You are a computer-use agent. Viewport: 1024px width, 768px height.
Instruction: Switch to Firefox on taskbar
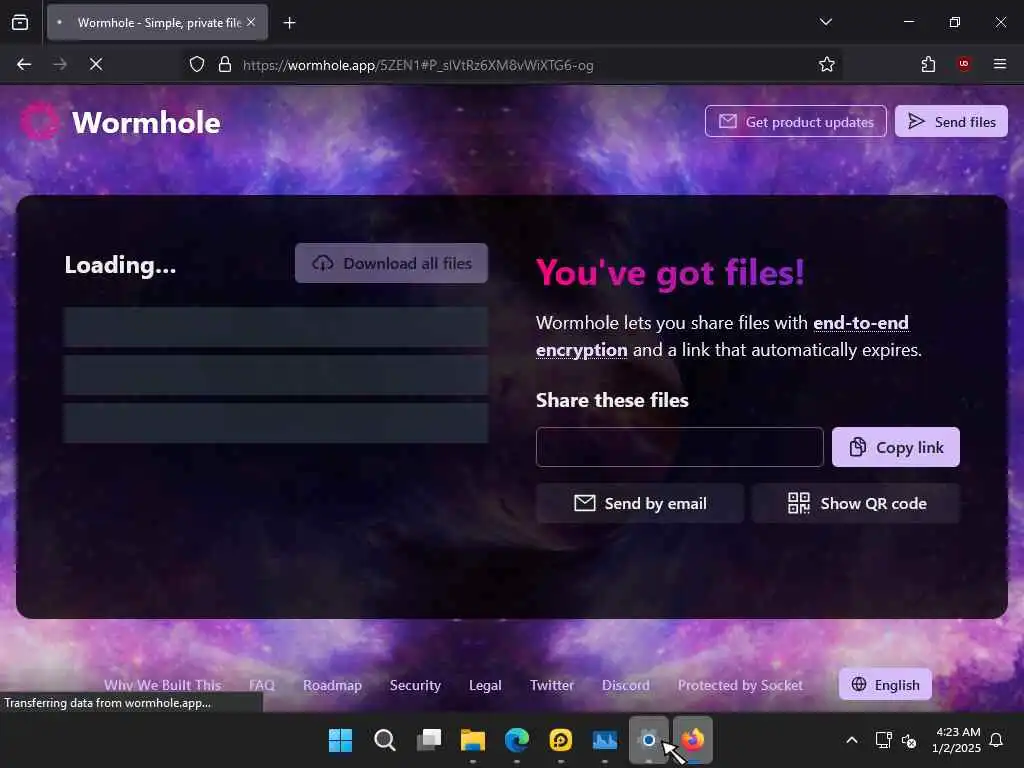[693, 740]
